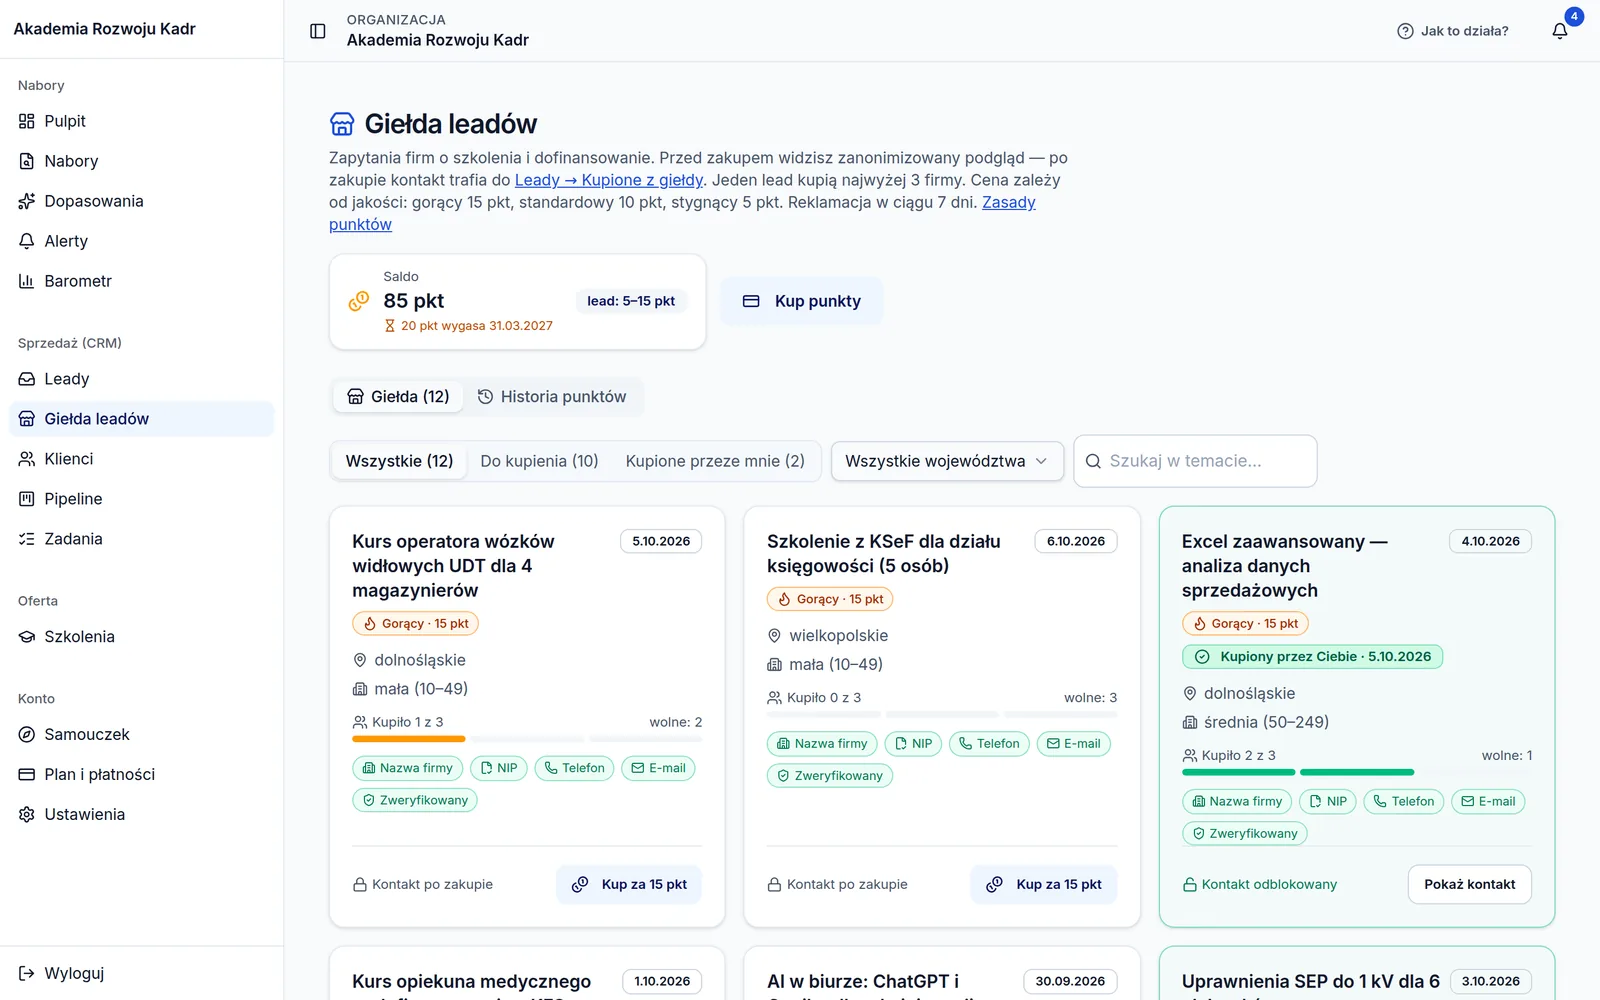Screen dimensions: 1600x1000
Task: Click Pokaż kontakt on Excel lead
Action: click(1470, 885)
